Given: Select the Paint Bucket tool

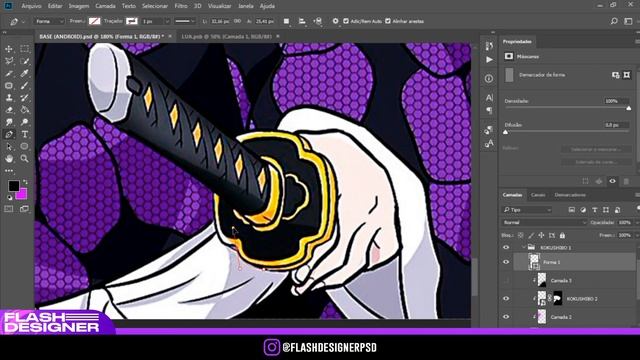Looking at the screenshot, I should 24,110.
